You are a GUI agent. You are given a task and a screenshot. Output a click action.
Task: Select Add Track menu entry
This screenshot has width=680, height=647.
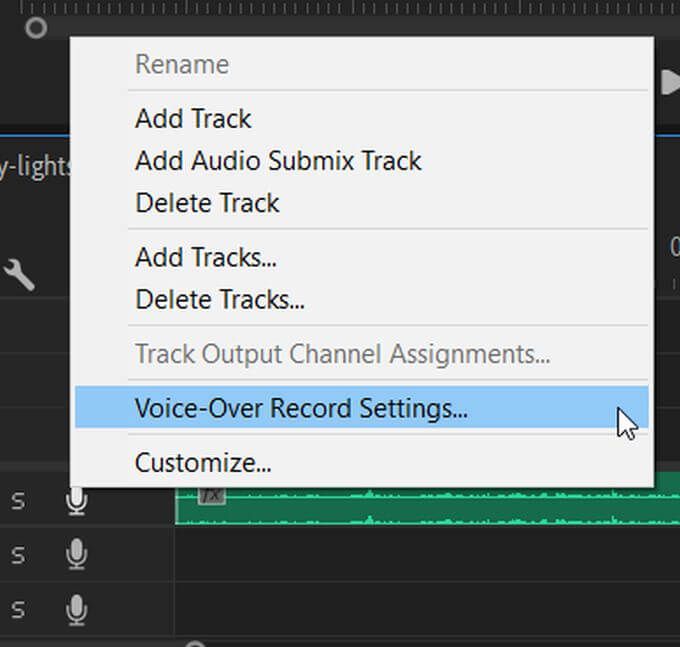point(362,118)
